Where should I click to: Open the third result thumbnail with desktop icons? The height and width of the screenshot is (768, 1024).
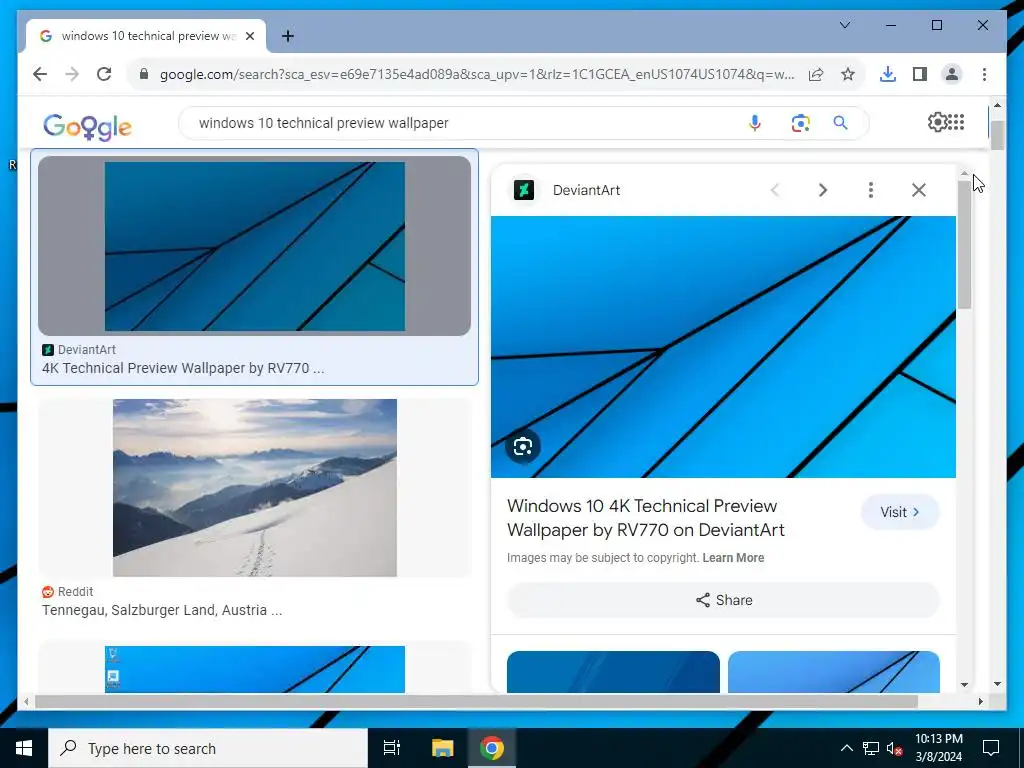(254, 669)
